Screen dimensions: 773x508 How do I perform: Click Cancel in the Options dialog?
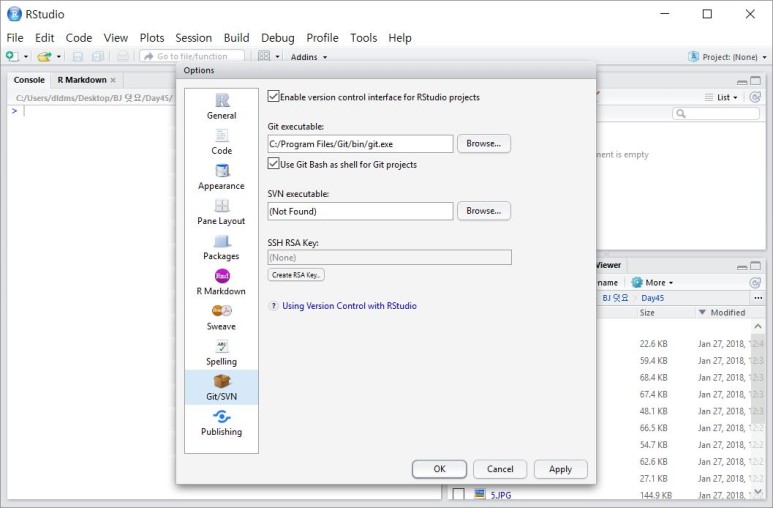pos(500,469)
